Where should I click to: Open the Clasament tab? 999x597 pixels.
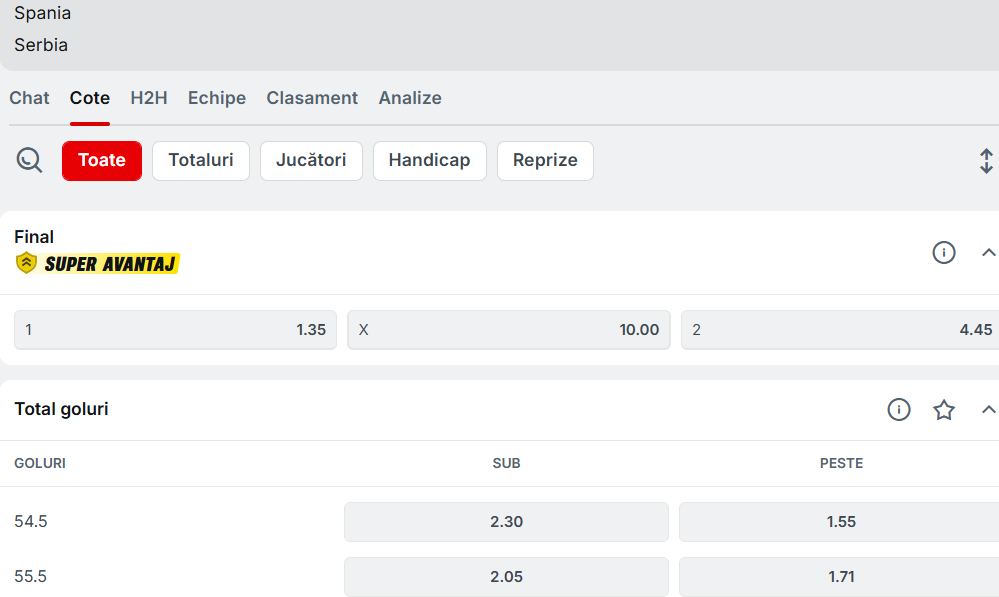(x=312, y=98)
